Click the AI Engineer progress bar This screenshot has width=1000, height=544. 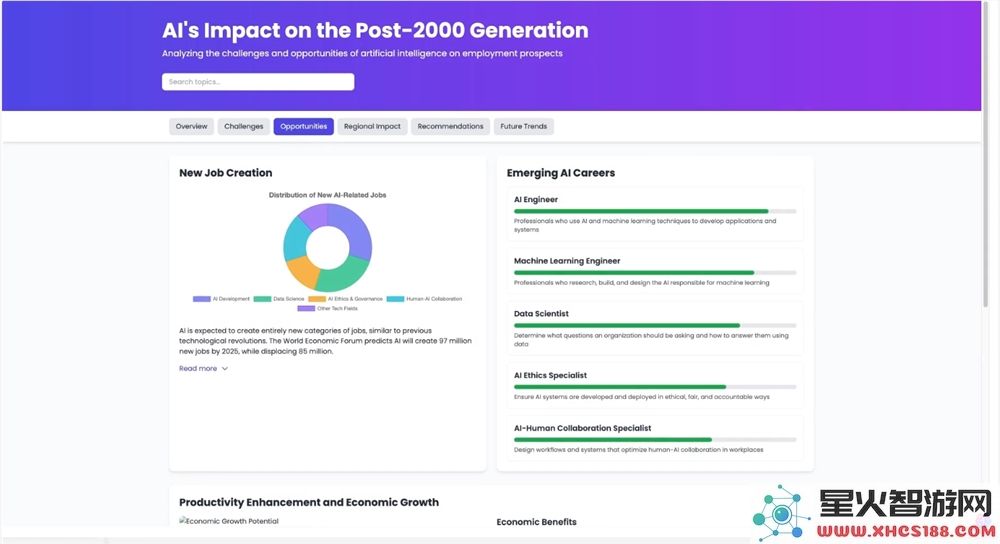point(655,211)
